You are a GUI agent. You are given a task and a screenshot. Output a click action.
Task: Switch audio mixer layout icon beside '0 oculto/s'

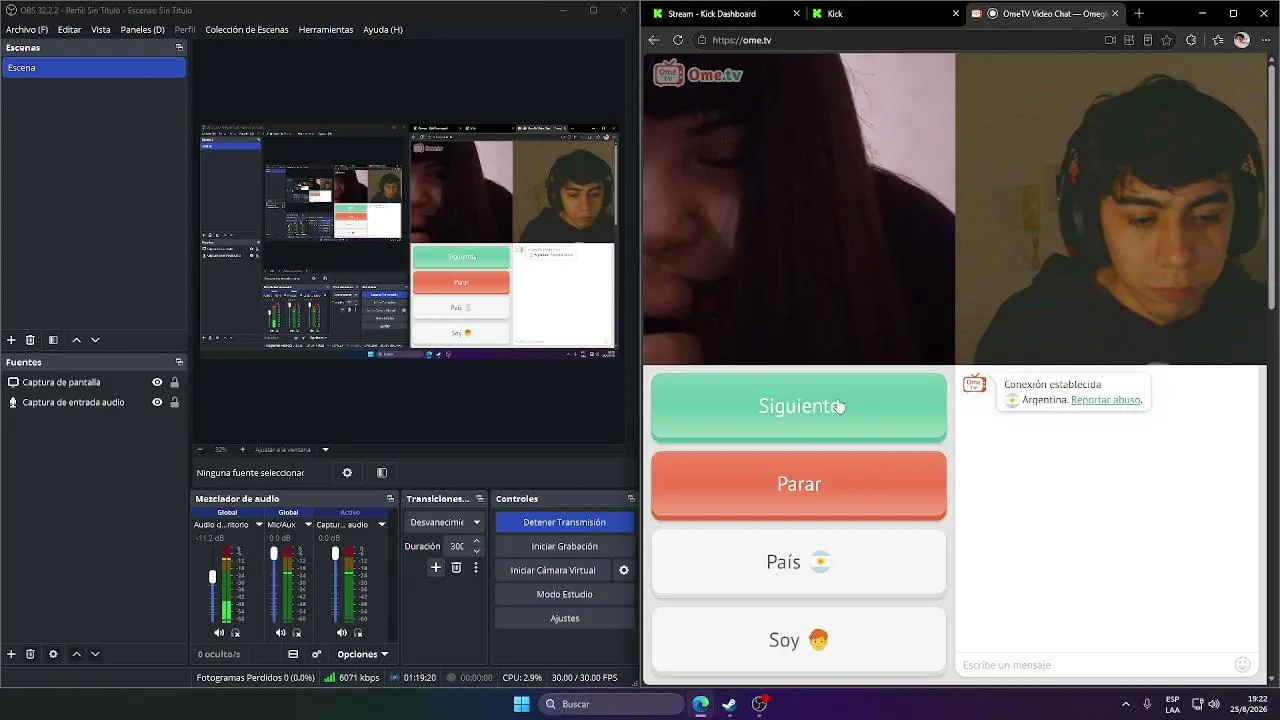[293, 654]
